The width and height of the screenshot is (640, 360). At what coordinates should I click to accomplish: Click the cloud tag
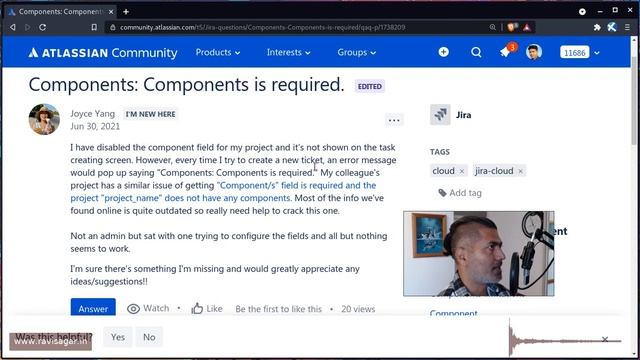click(443, 171)
